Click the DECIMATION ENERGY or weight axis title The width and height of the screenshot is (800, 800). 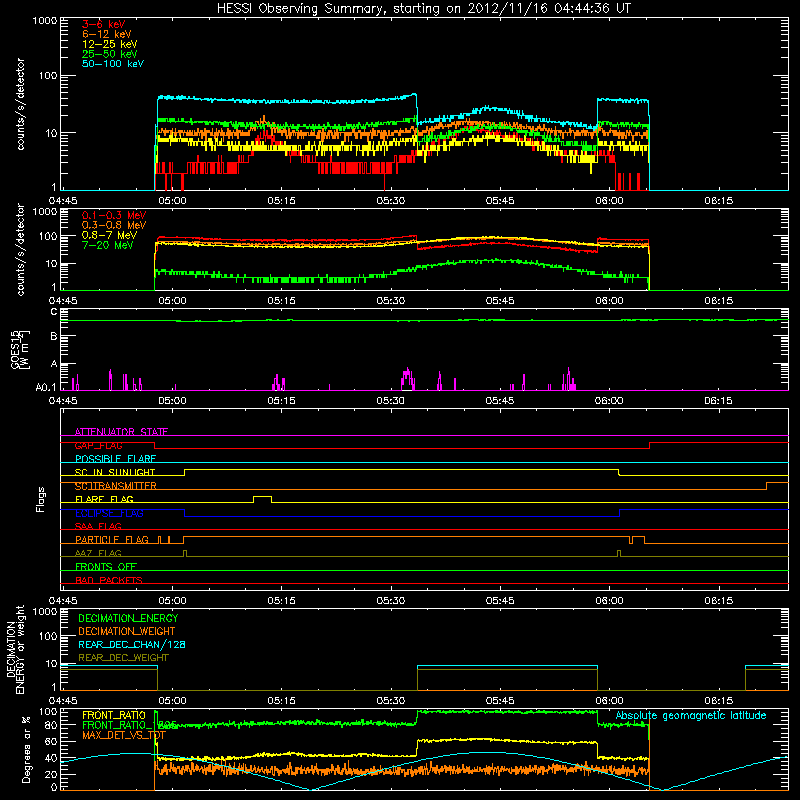point(15,649)
